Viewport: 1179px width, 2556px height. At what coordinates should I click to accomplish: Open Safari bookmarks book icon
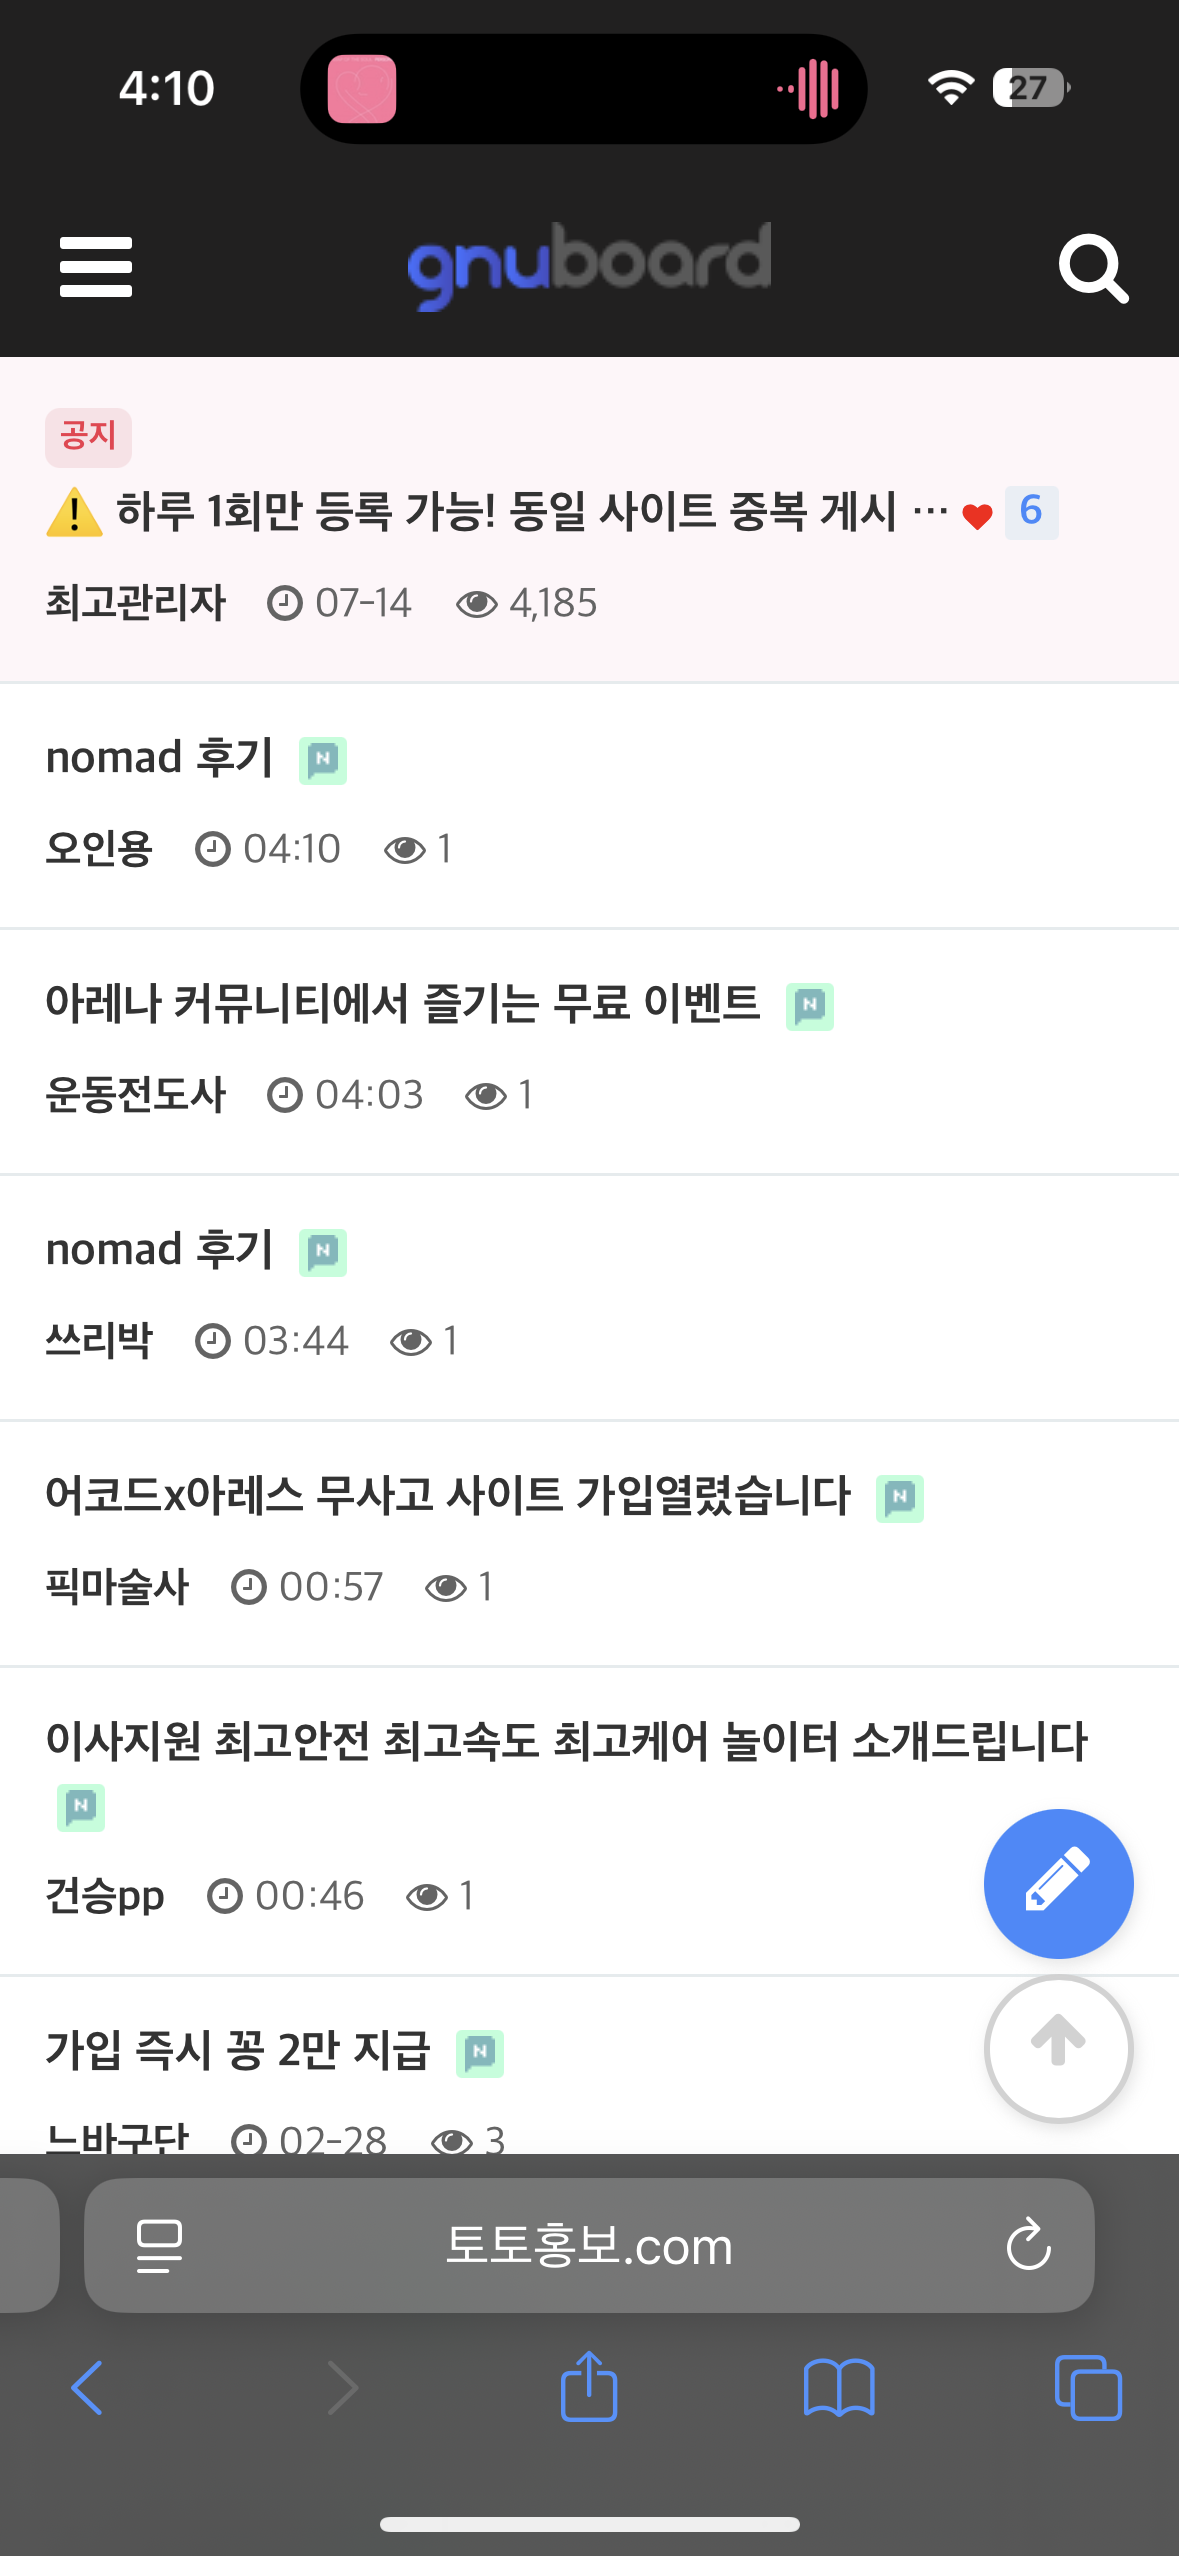pos(838,2388)
